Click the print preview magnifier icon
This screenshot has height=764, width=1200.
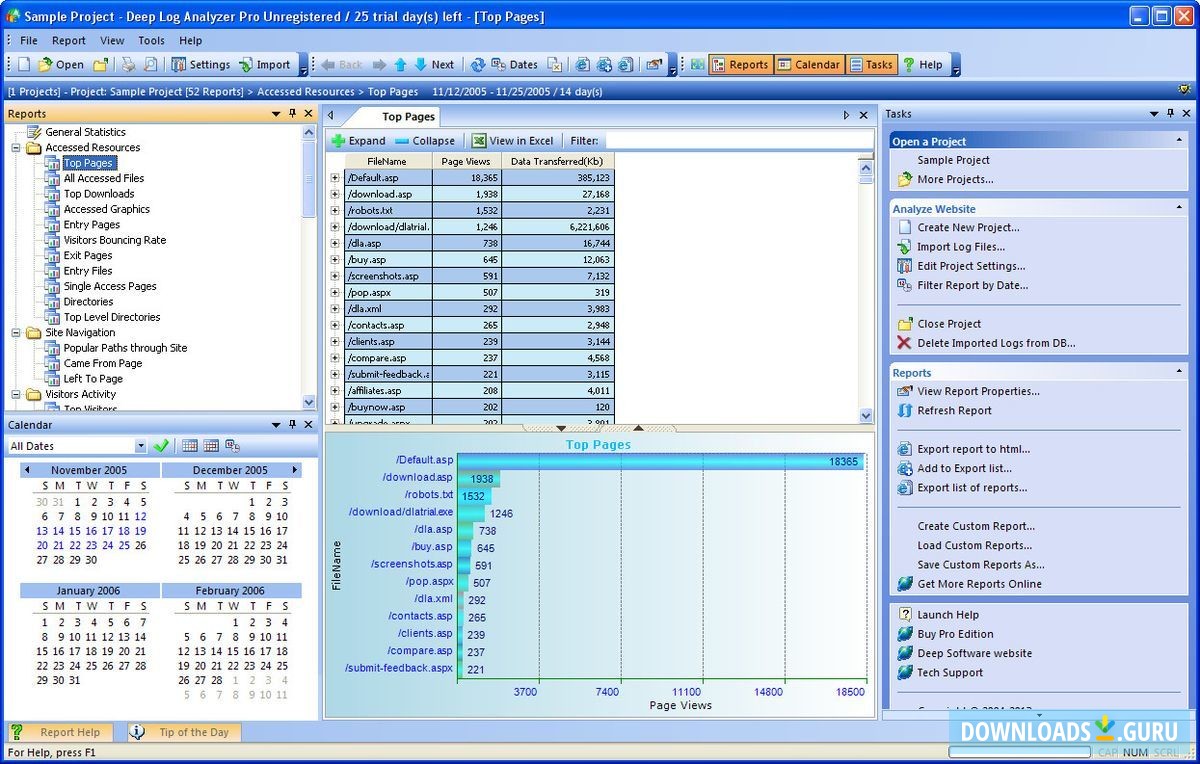151,64
